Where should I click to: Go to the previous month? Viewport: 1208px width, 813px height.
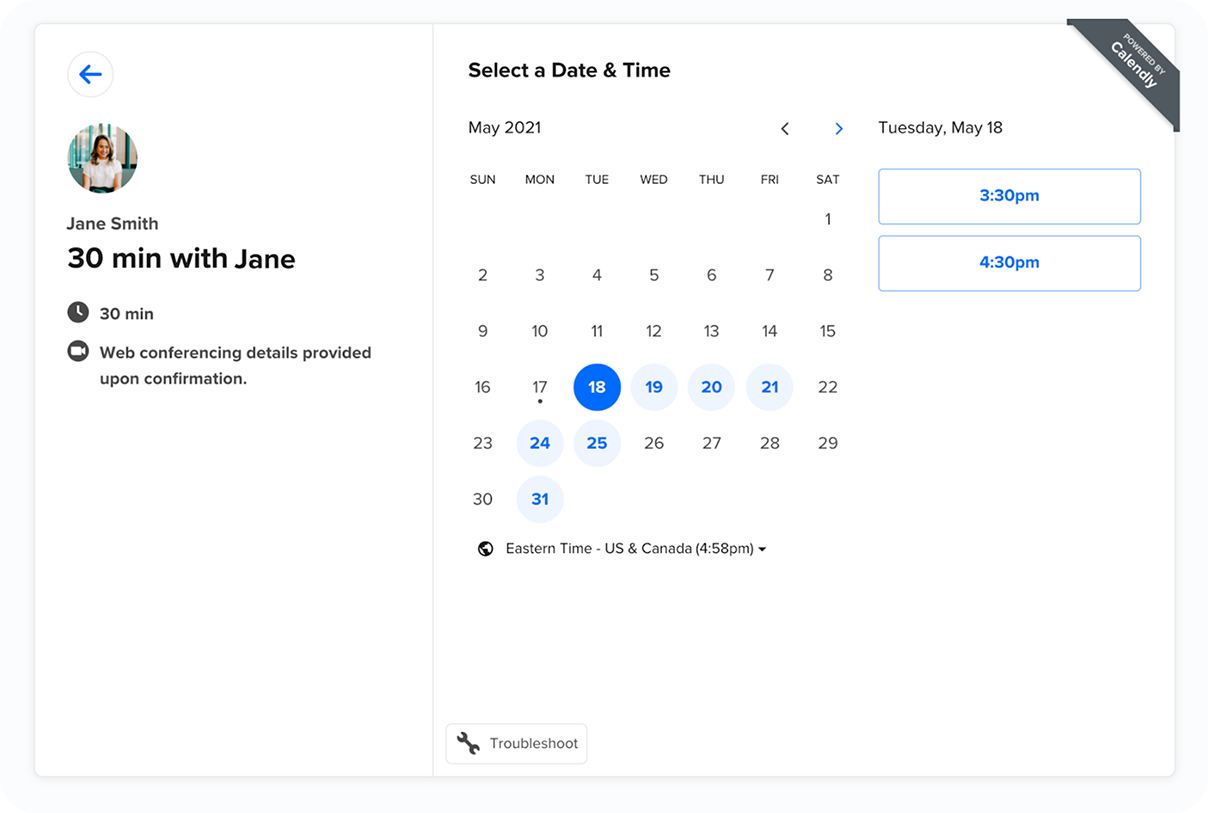(785, 129)
